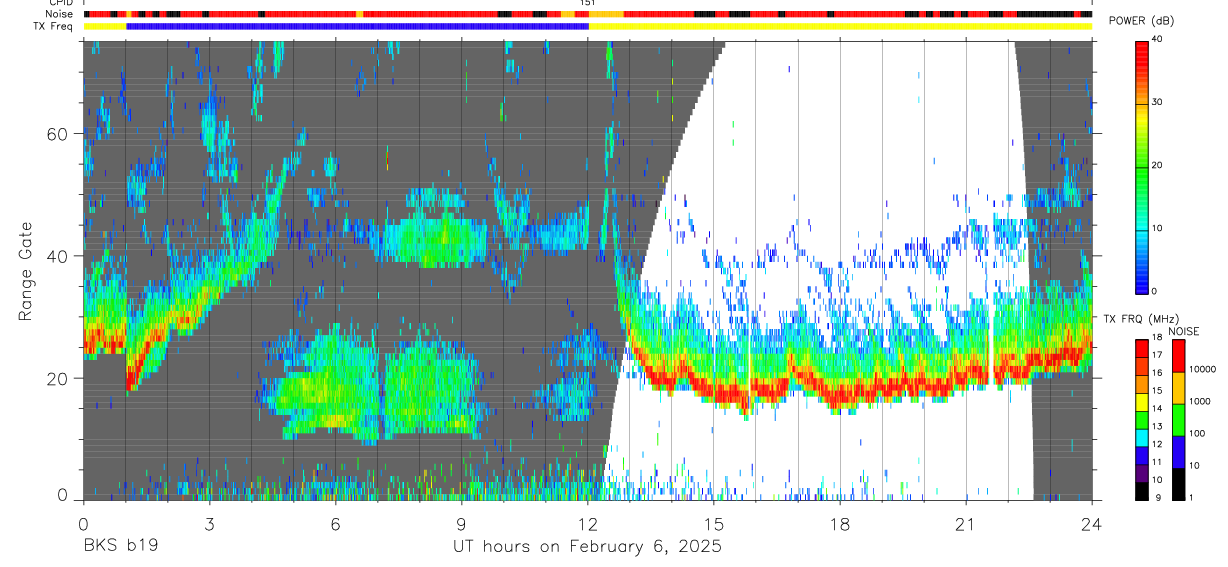
Task: Click the 24 tick label on UT hours axis
Action: coord(1092,523)
